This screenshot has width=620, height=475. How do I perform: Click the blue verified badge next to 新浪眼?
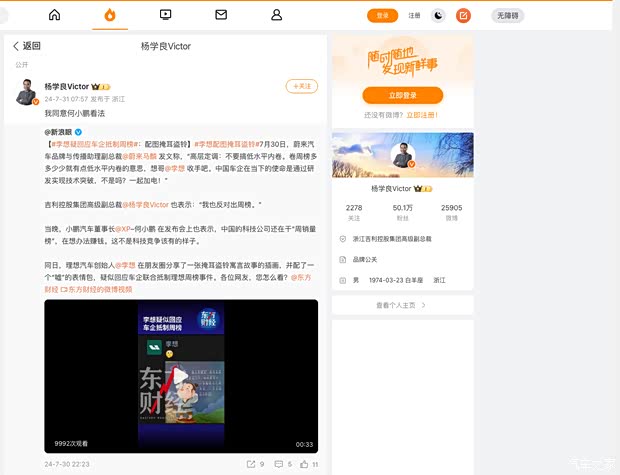(78, 132)
